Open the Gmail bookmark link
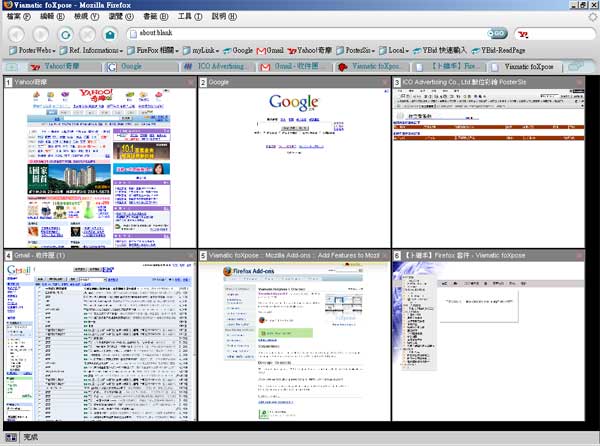600x446 pixels. pos(270,50)
